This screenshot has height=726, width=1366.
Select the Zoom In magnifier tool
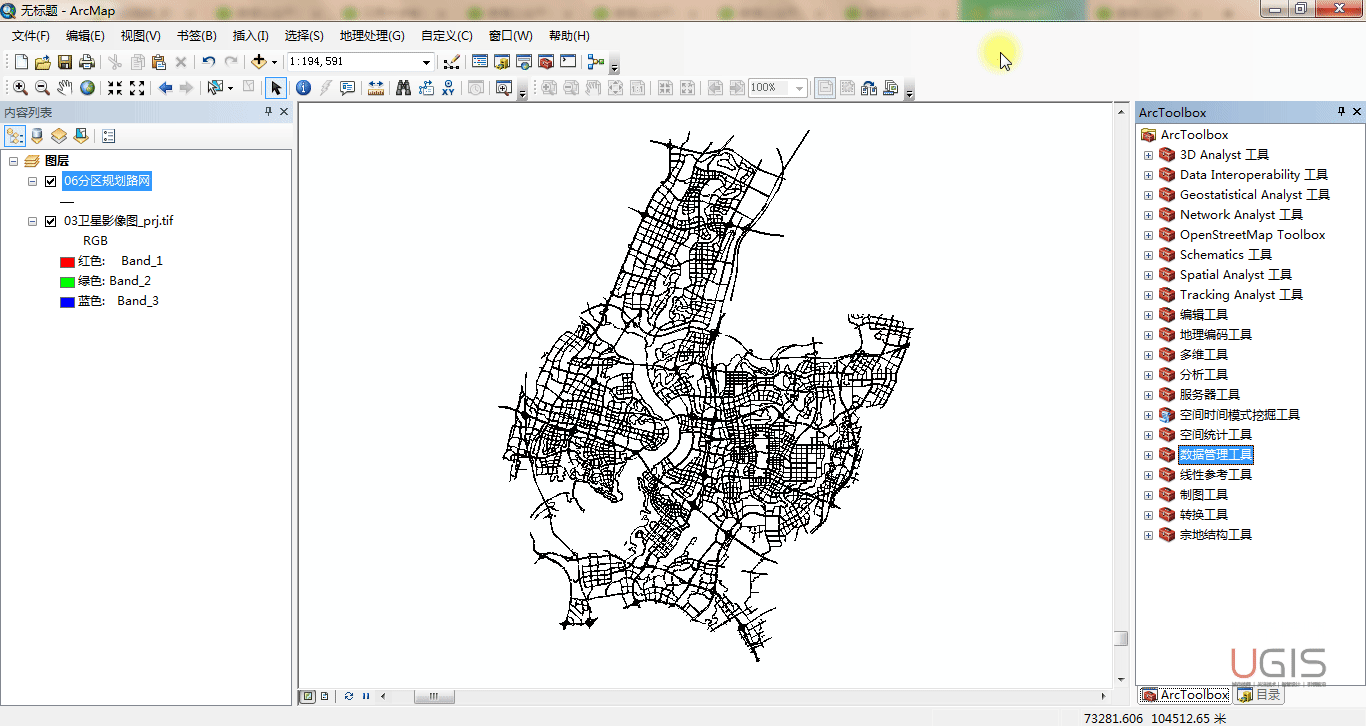click(20, 88)
